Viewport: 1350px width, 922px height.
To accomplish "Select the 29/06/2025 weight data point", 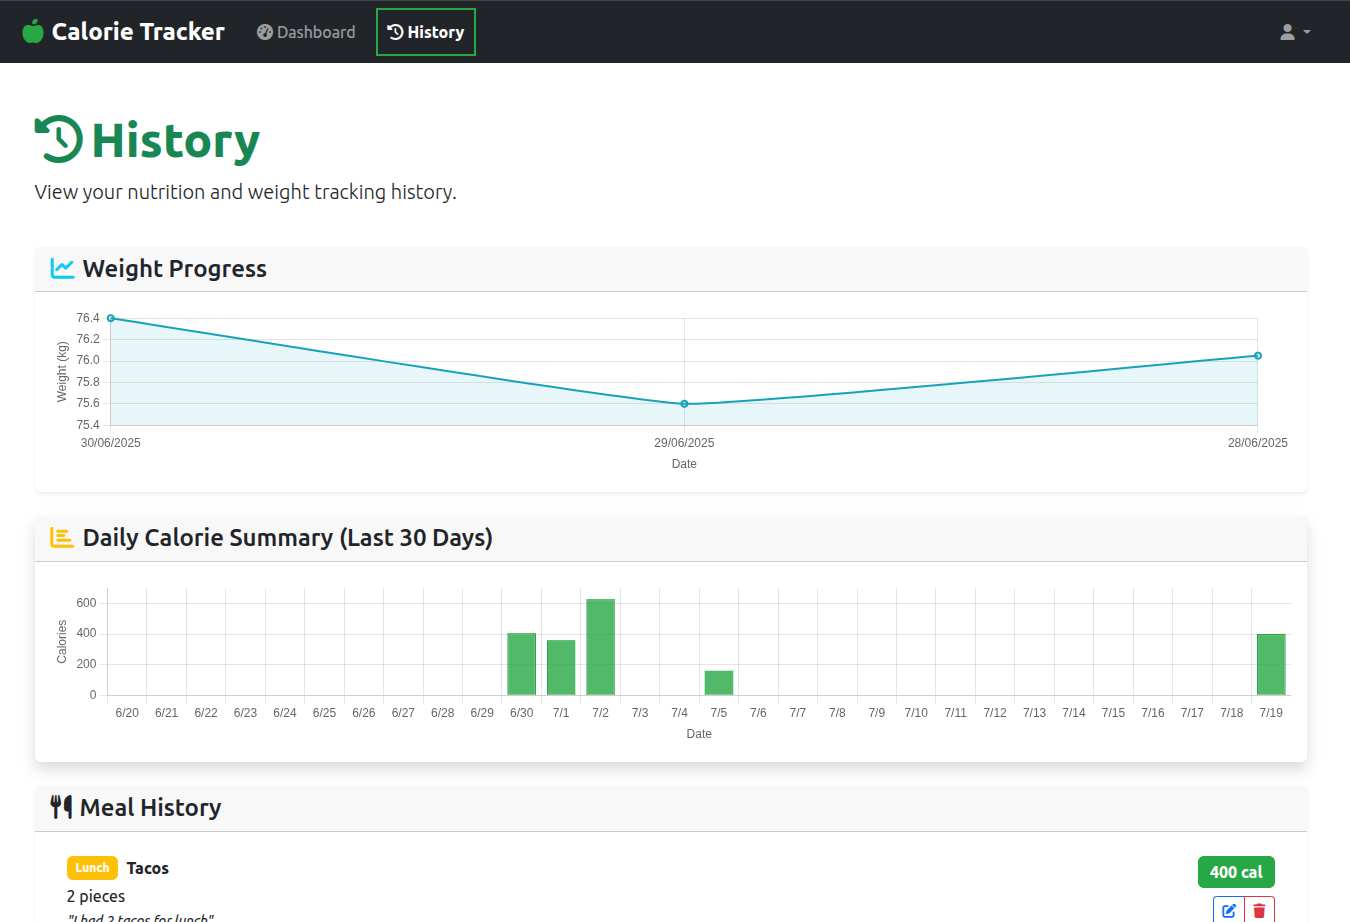I will 684,404.
